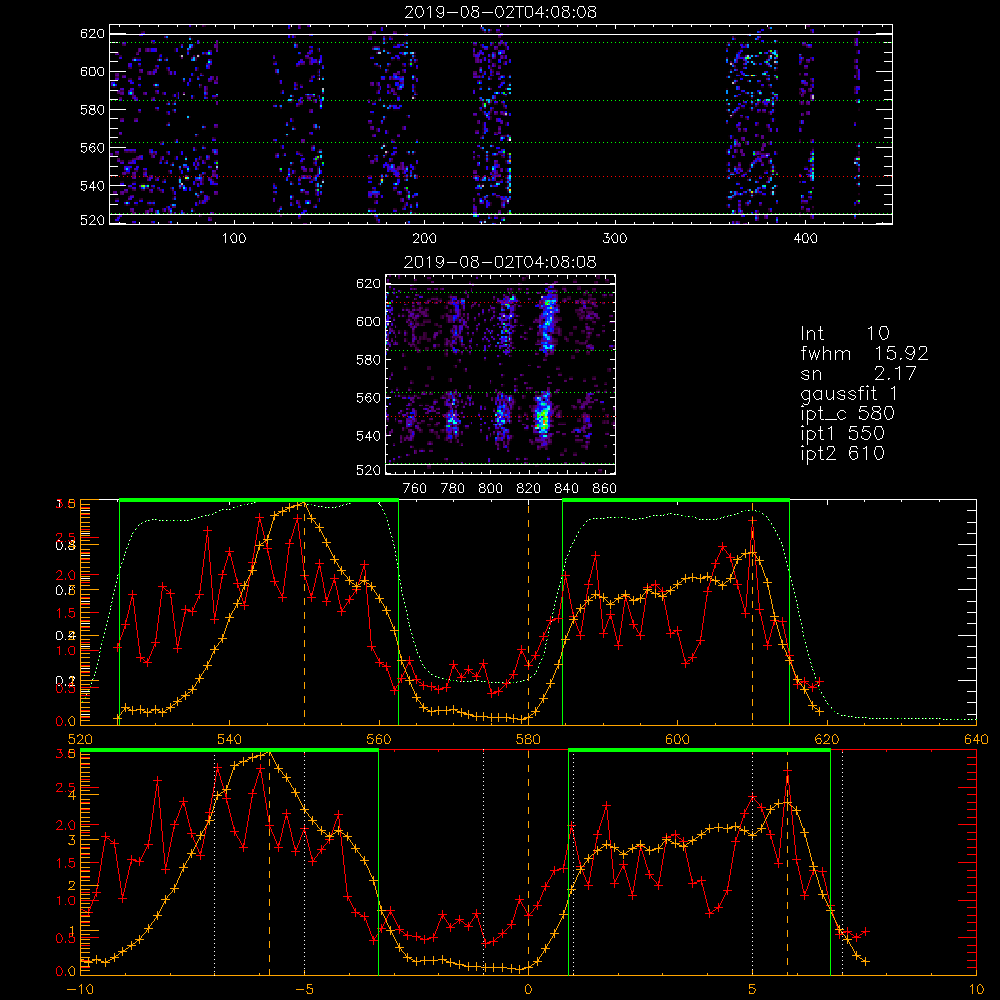Screen dimensions: 1000x1000
Task: Click x-axis label '300' under wide top image
Action: click(615, 239)
